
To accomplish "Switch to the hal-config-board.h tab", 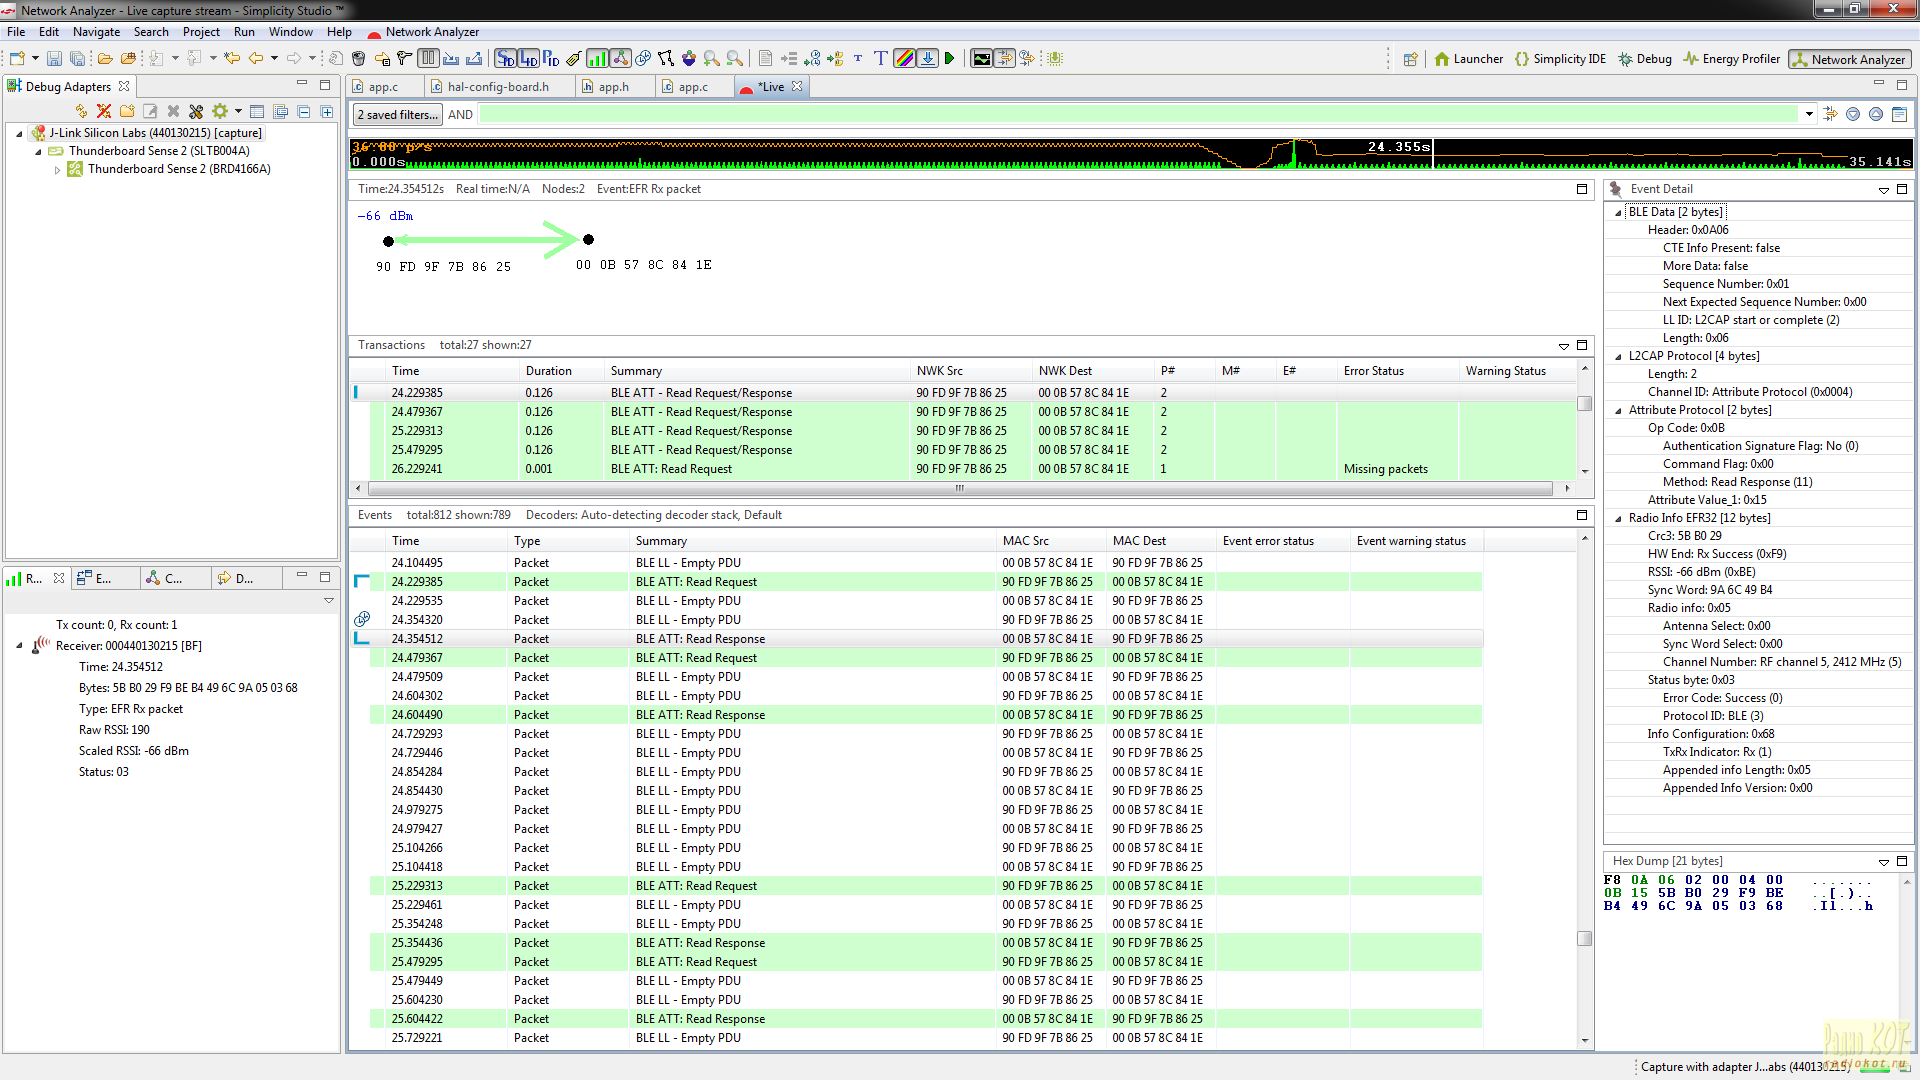I will pyautogui.click(x=497, y=87).
